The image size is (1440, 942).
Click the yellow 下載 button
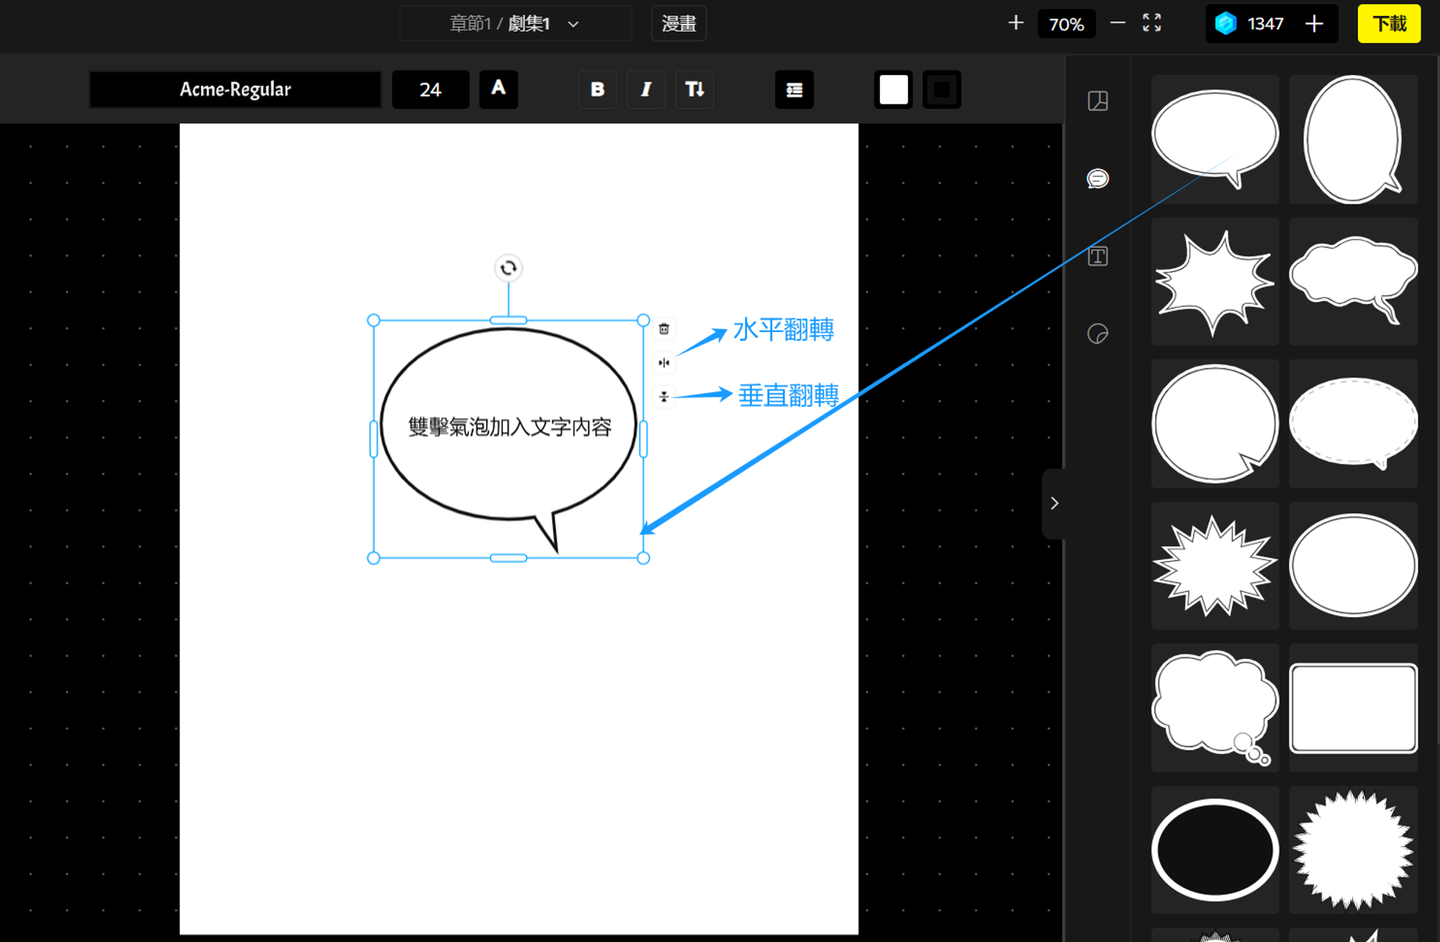pos(1389,24)
